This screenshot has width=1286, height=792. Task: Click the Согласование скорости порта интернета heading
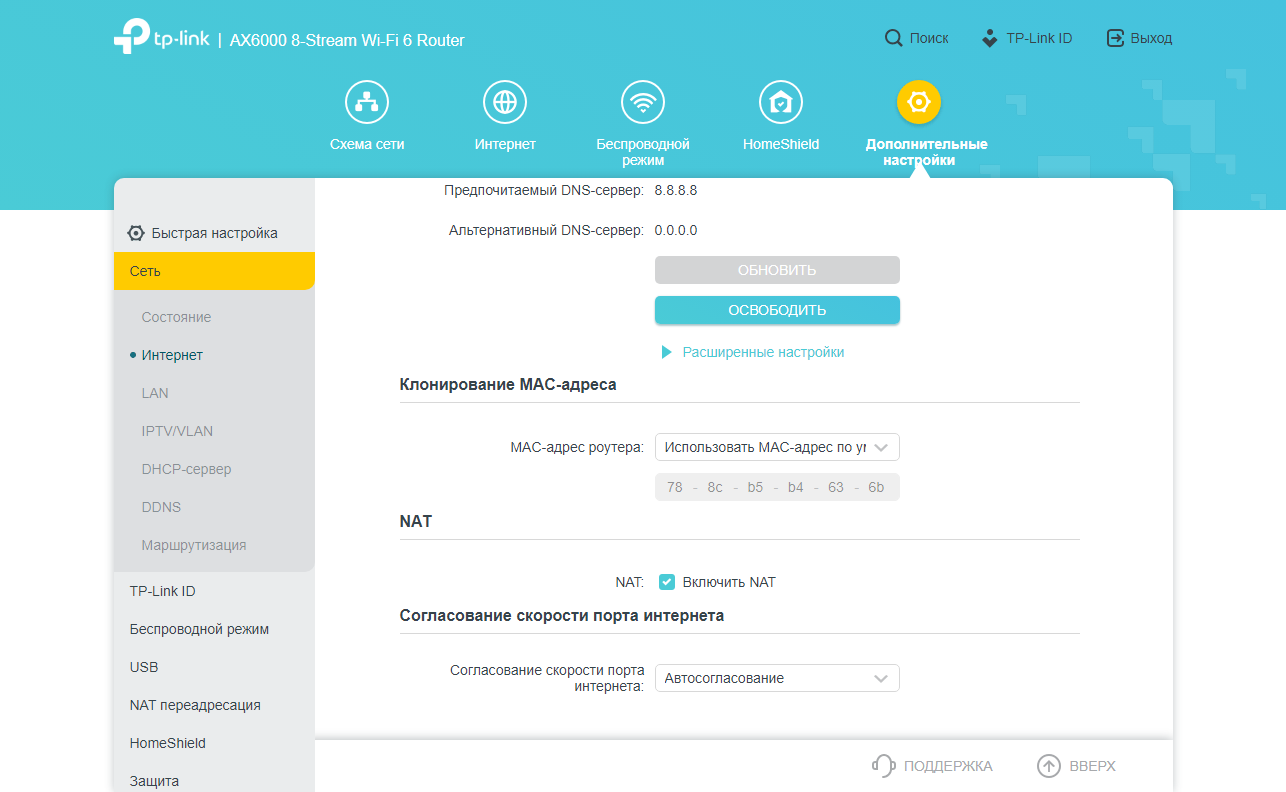562,615
